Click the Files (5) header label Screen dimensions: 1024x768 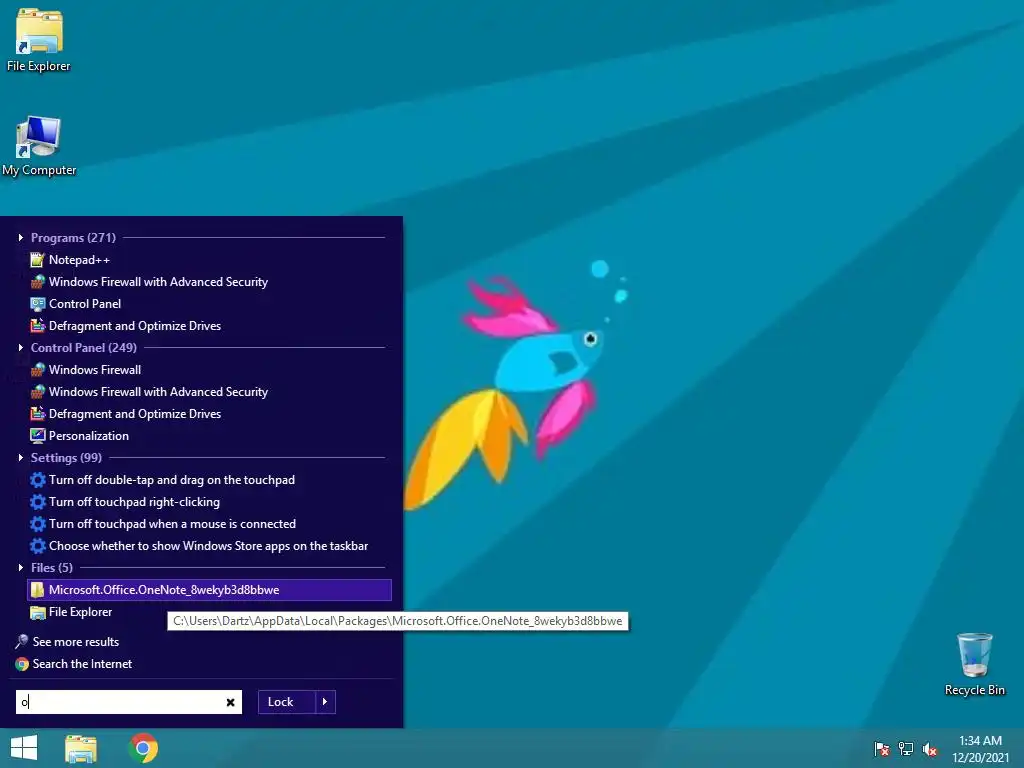pos(52,568)
